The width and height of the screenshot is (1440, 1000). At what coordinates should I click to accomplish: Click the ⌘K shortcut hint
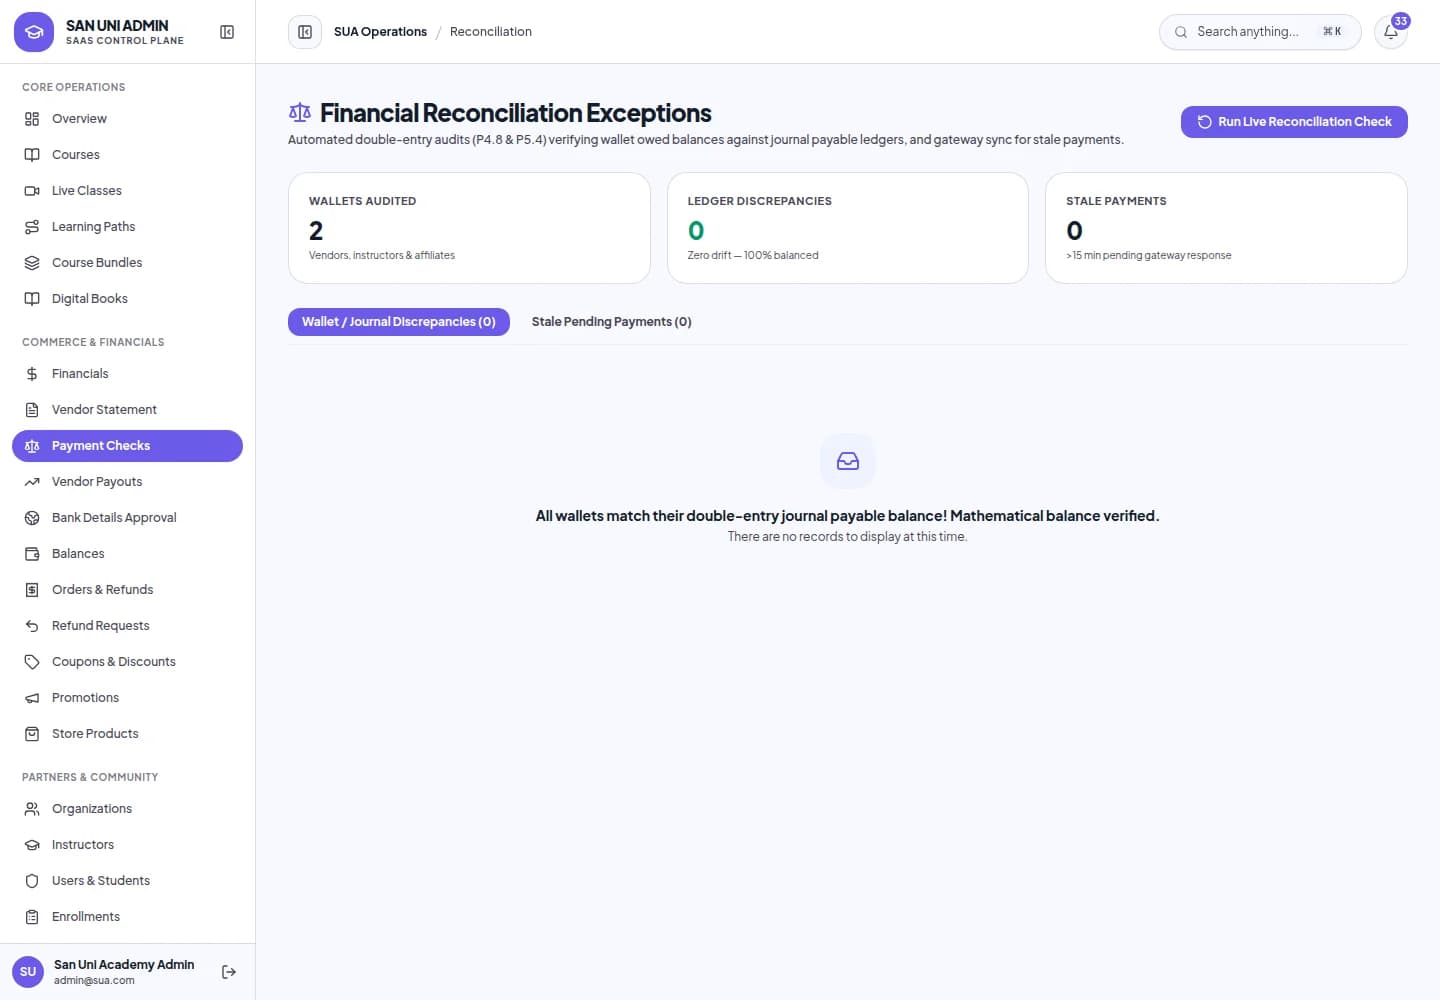(x=1332, y=32)
